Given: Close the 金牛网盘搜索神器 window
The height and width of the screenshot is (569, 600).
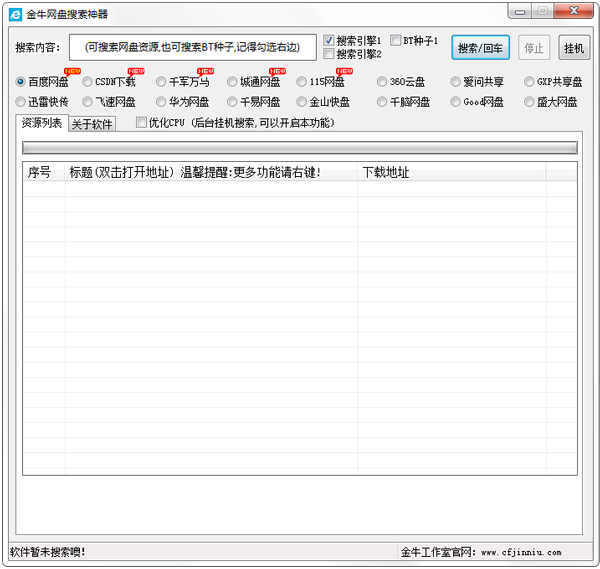Looking at the screenshot, I should pos(573,11).
